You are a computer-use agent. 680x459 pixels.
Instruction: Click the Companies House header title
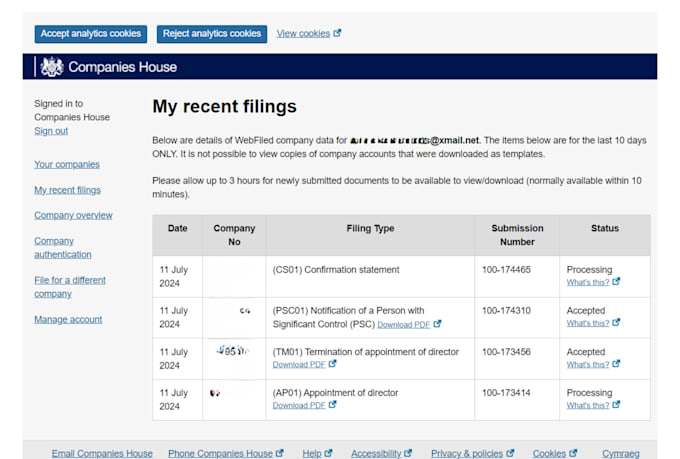tap(123, 67)
